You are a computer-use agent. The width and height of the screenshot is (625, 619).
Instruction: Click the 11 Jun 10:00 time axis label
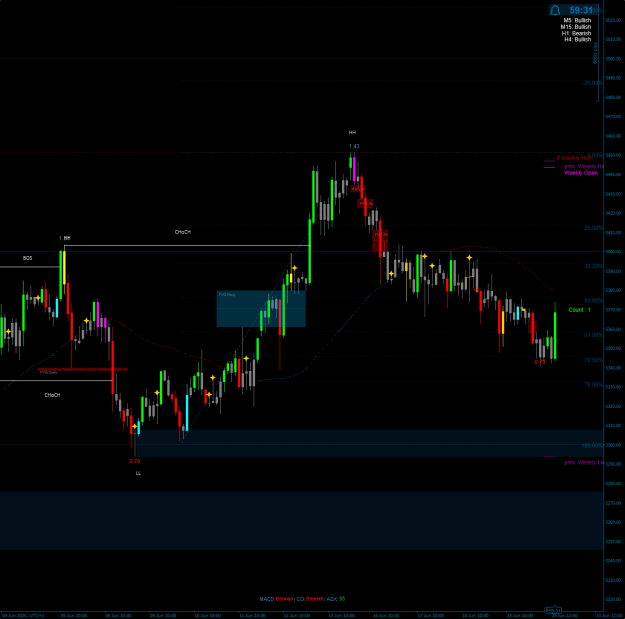252,615
